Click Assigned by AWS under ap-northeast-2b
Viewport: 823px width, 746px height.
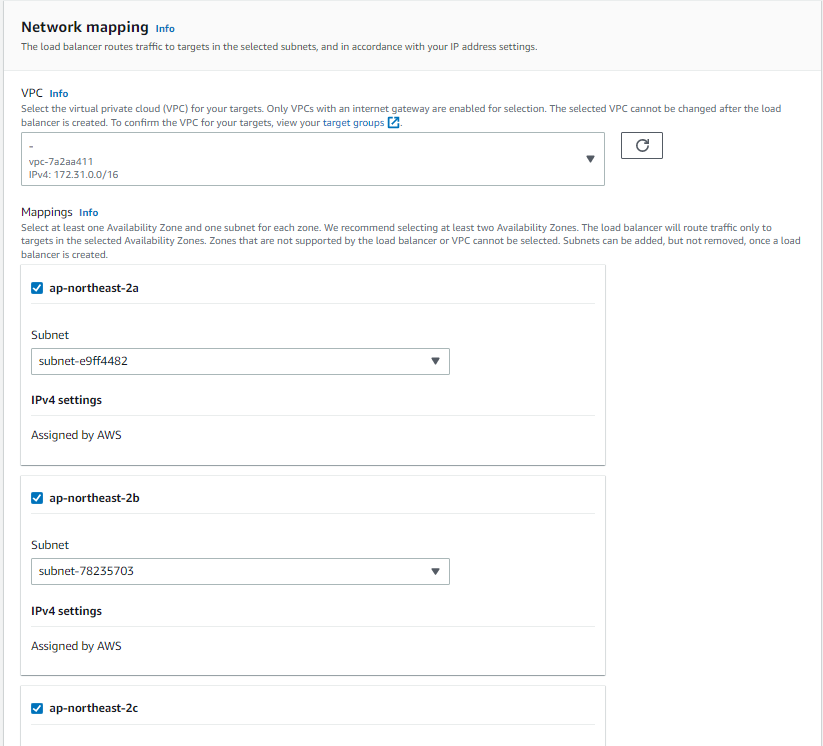(76, 646)
